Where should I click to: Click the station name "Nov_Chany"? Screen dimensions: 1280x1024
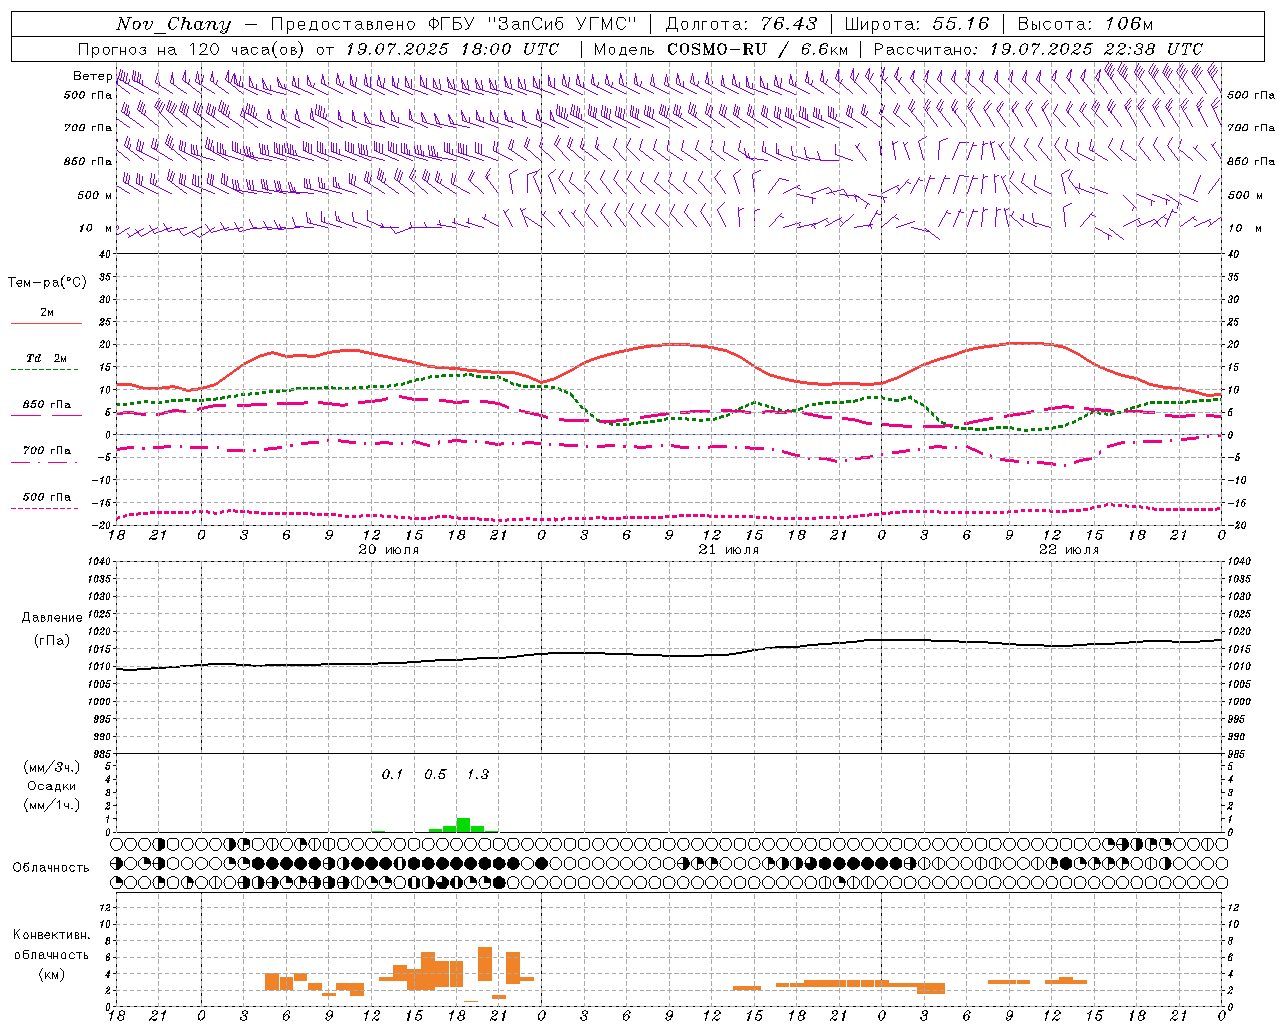coord(173,24)
